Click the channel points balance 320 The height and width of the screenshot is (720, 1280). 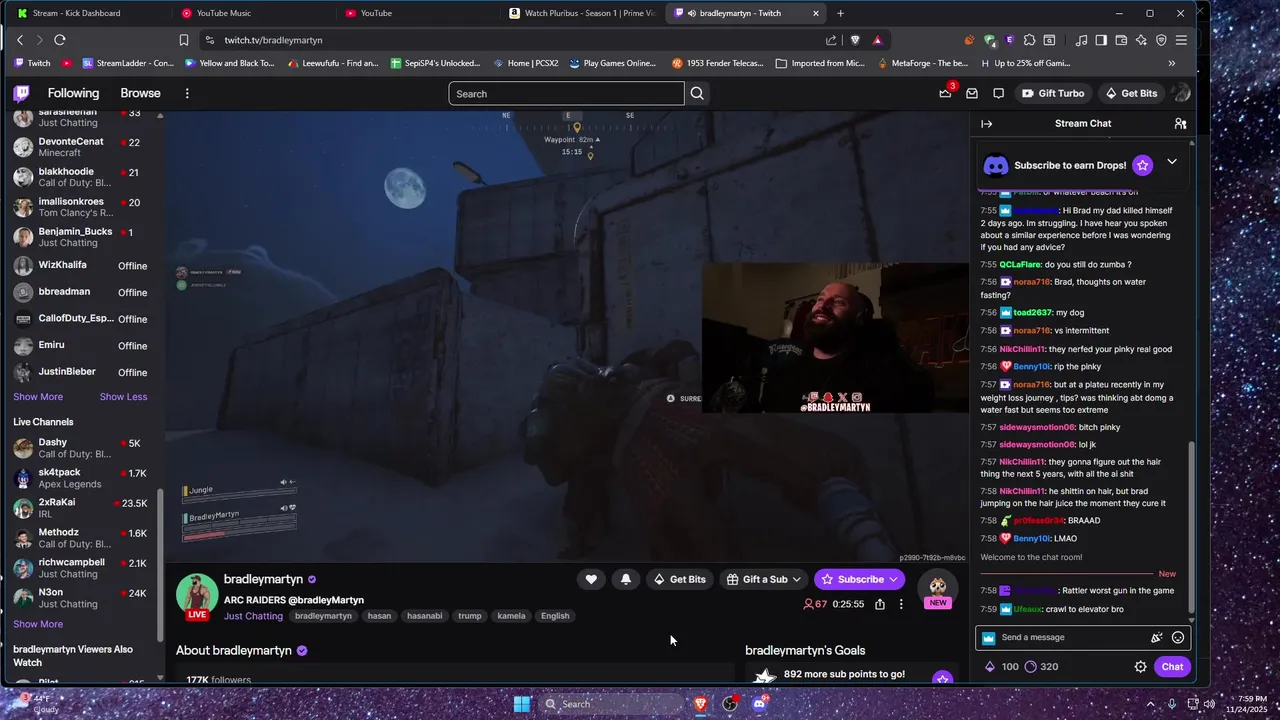tap(1042, 667)
